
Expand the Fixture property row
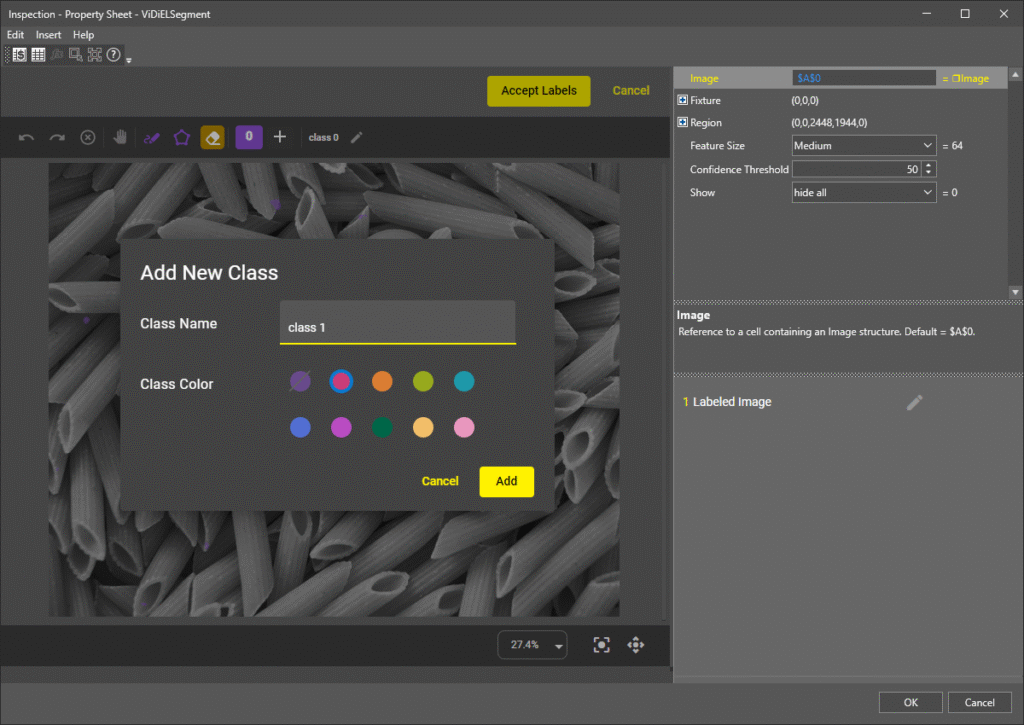point(683,101)
